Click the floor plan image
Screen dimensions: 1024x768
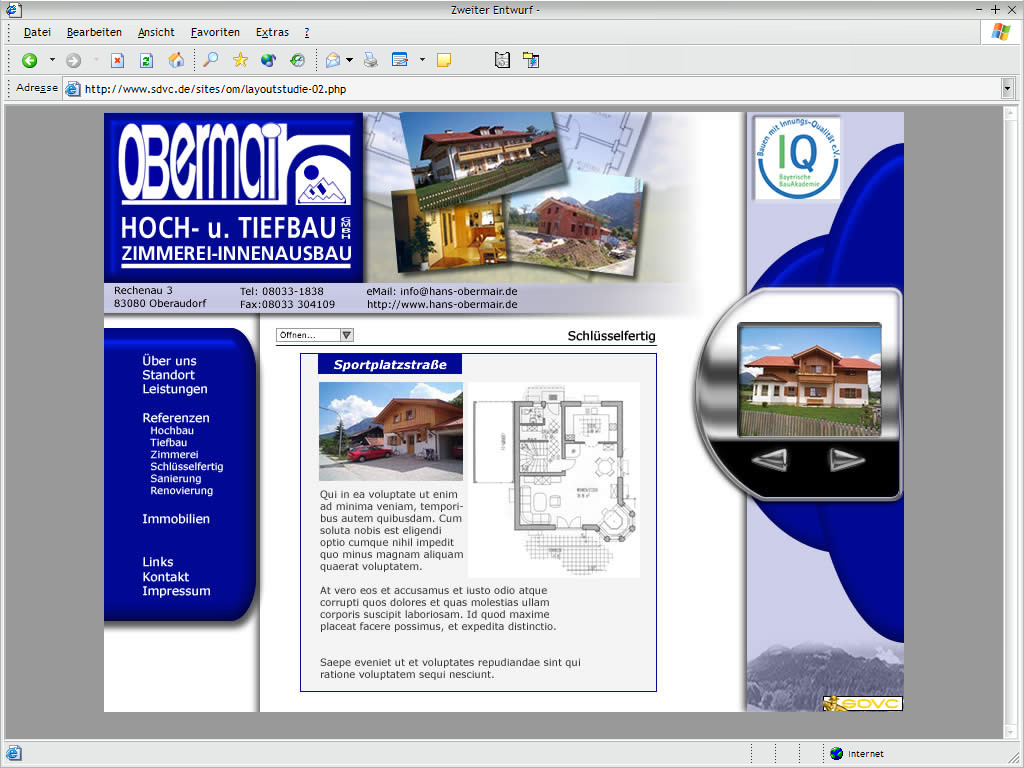click(x=554, y=479)
